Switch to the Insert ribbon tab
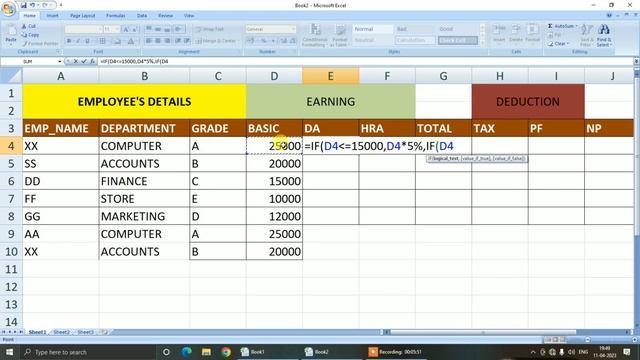 52,16
